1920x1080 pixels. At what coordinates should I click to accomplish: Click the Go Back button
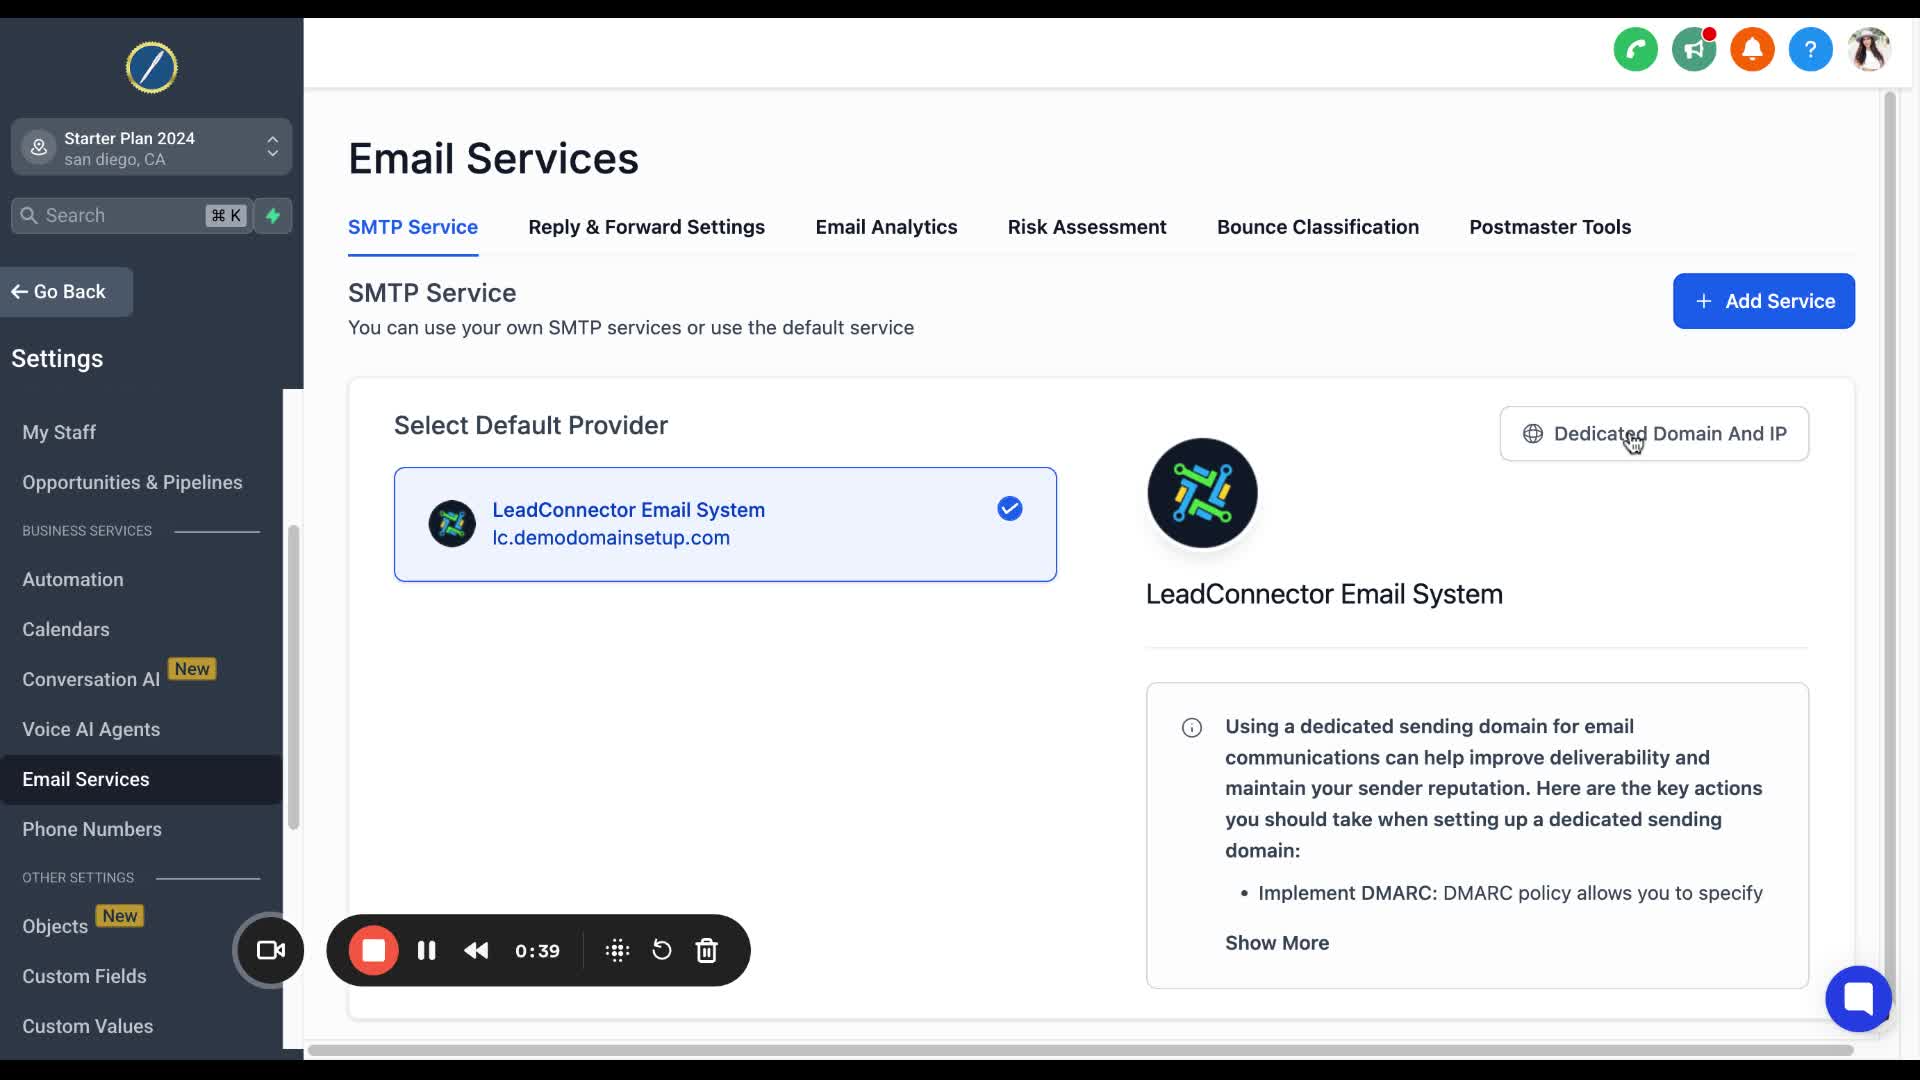[66, 292]
